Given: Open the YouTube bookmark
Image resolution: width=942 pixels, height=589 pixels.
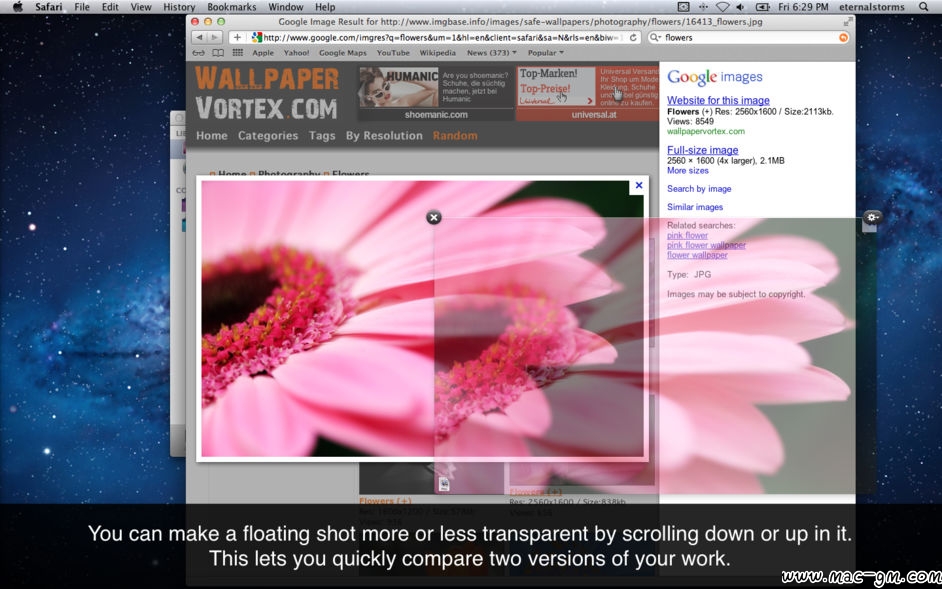Looking at the screenshot, I should click(393, 53).
